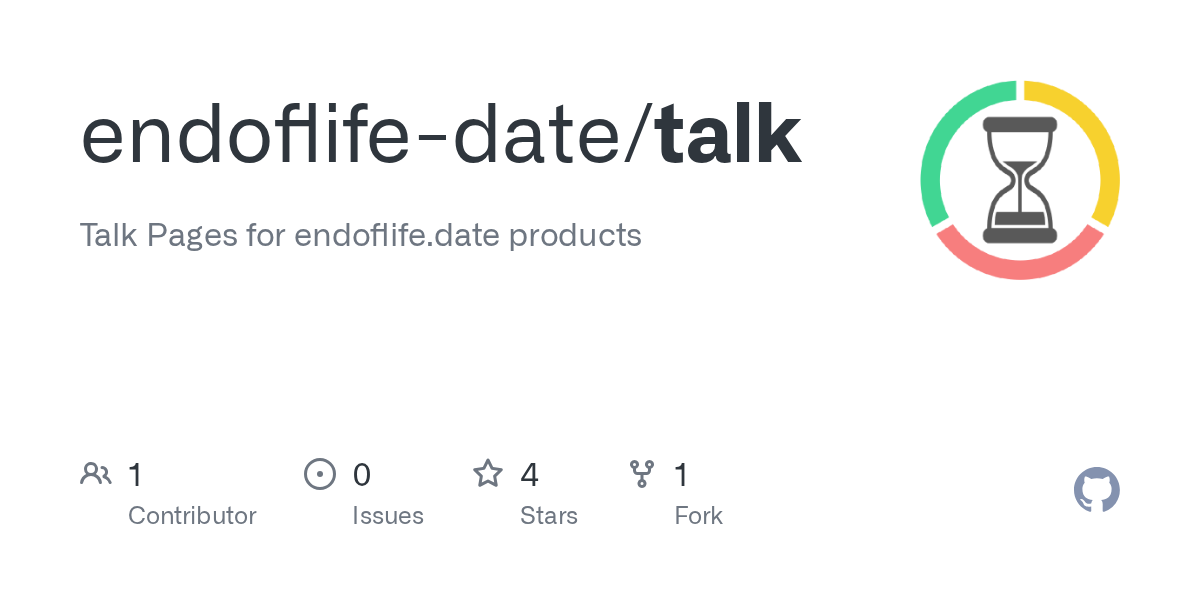Click the "Contributor" label
The width and height of the screenshot is (1200, 600).
coord(192,516)
